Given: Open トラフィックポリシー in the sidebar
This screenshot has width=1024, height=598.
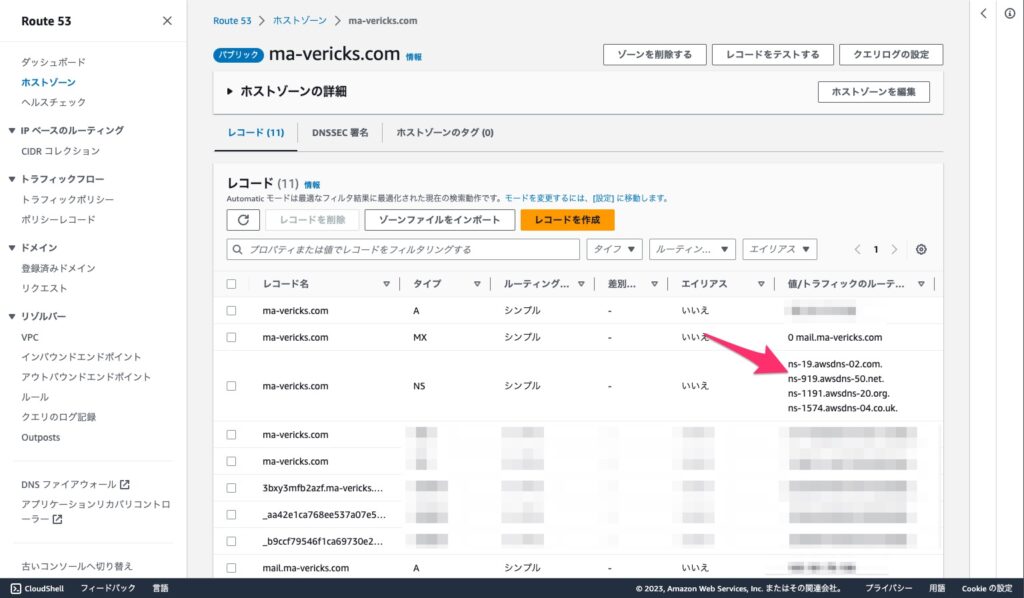Looking at the screenshot, I should pyautogui.click(x=67, y=199).
